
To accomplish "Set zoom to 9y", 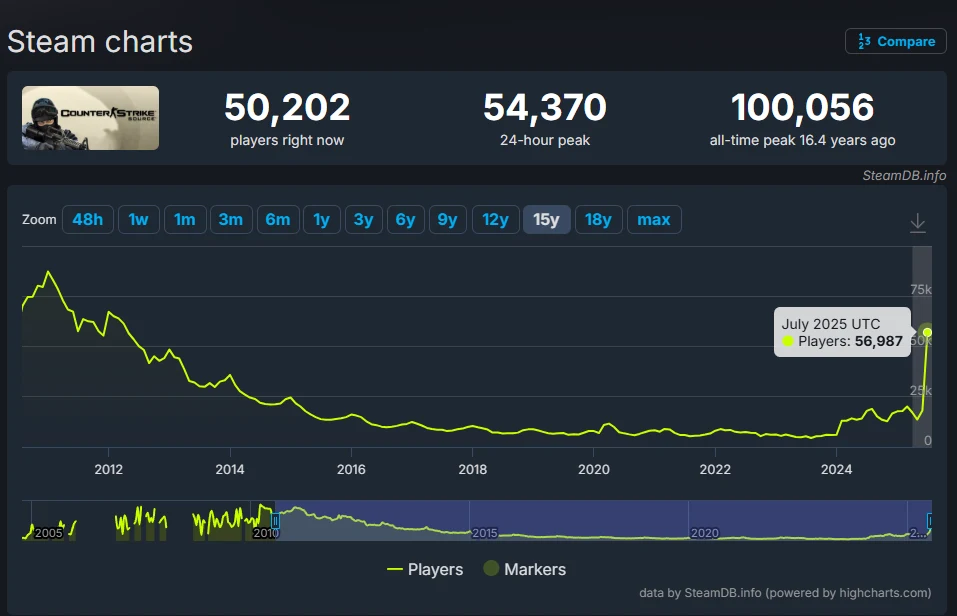I will [x=447, y=219].
